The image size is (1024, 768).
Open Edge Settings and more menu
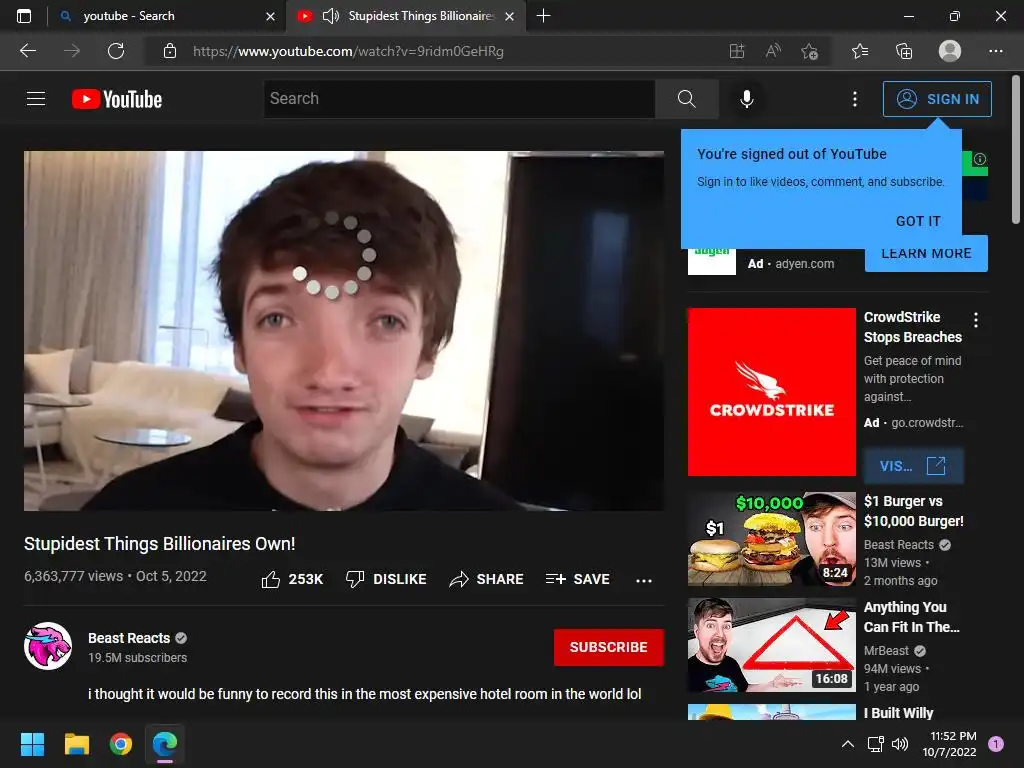coord(995,51)
